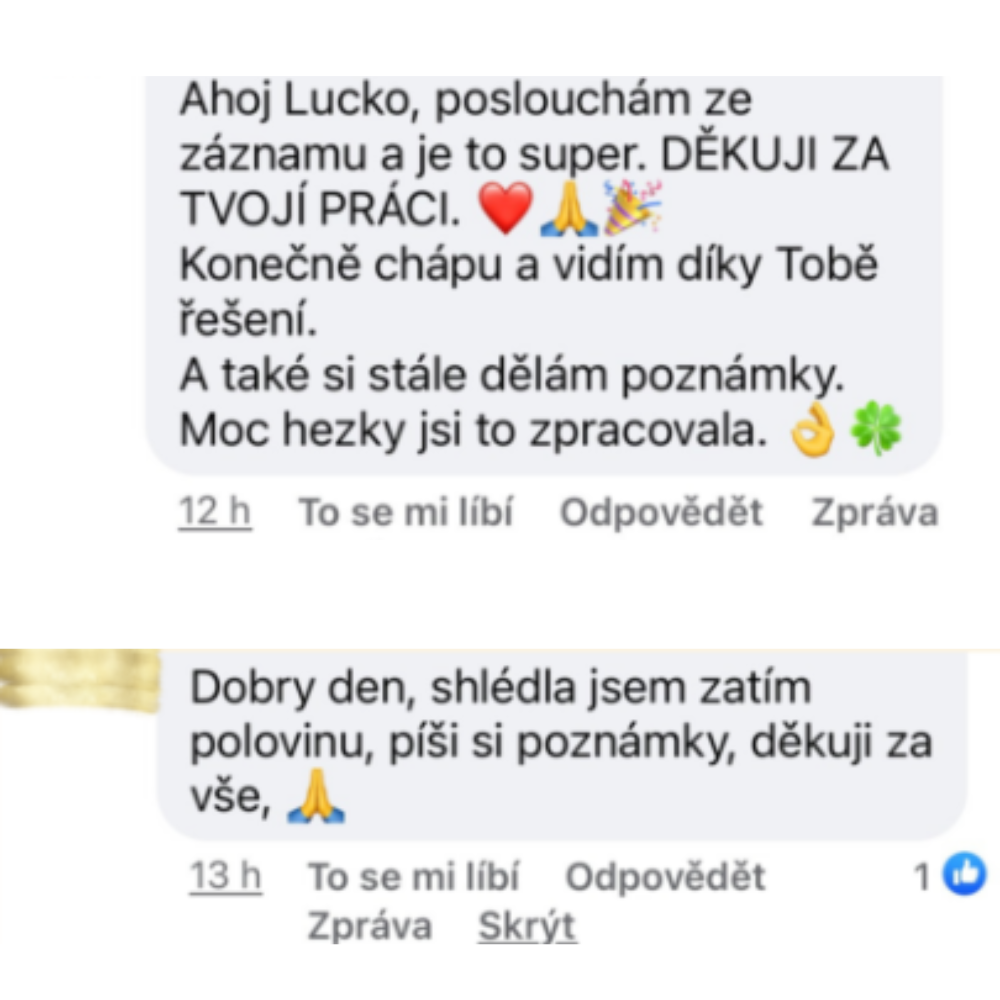Click praying hands emoji after TVOJÍ PRÁCI
Image resolution: width=1000 pixels, height=1000 pixels.
coord(569,208)
